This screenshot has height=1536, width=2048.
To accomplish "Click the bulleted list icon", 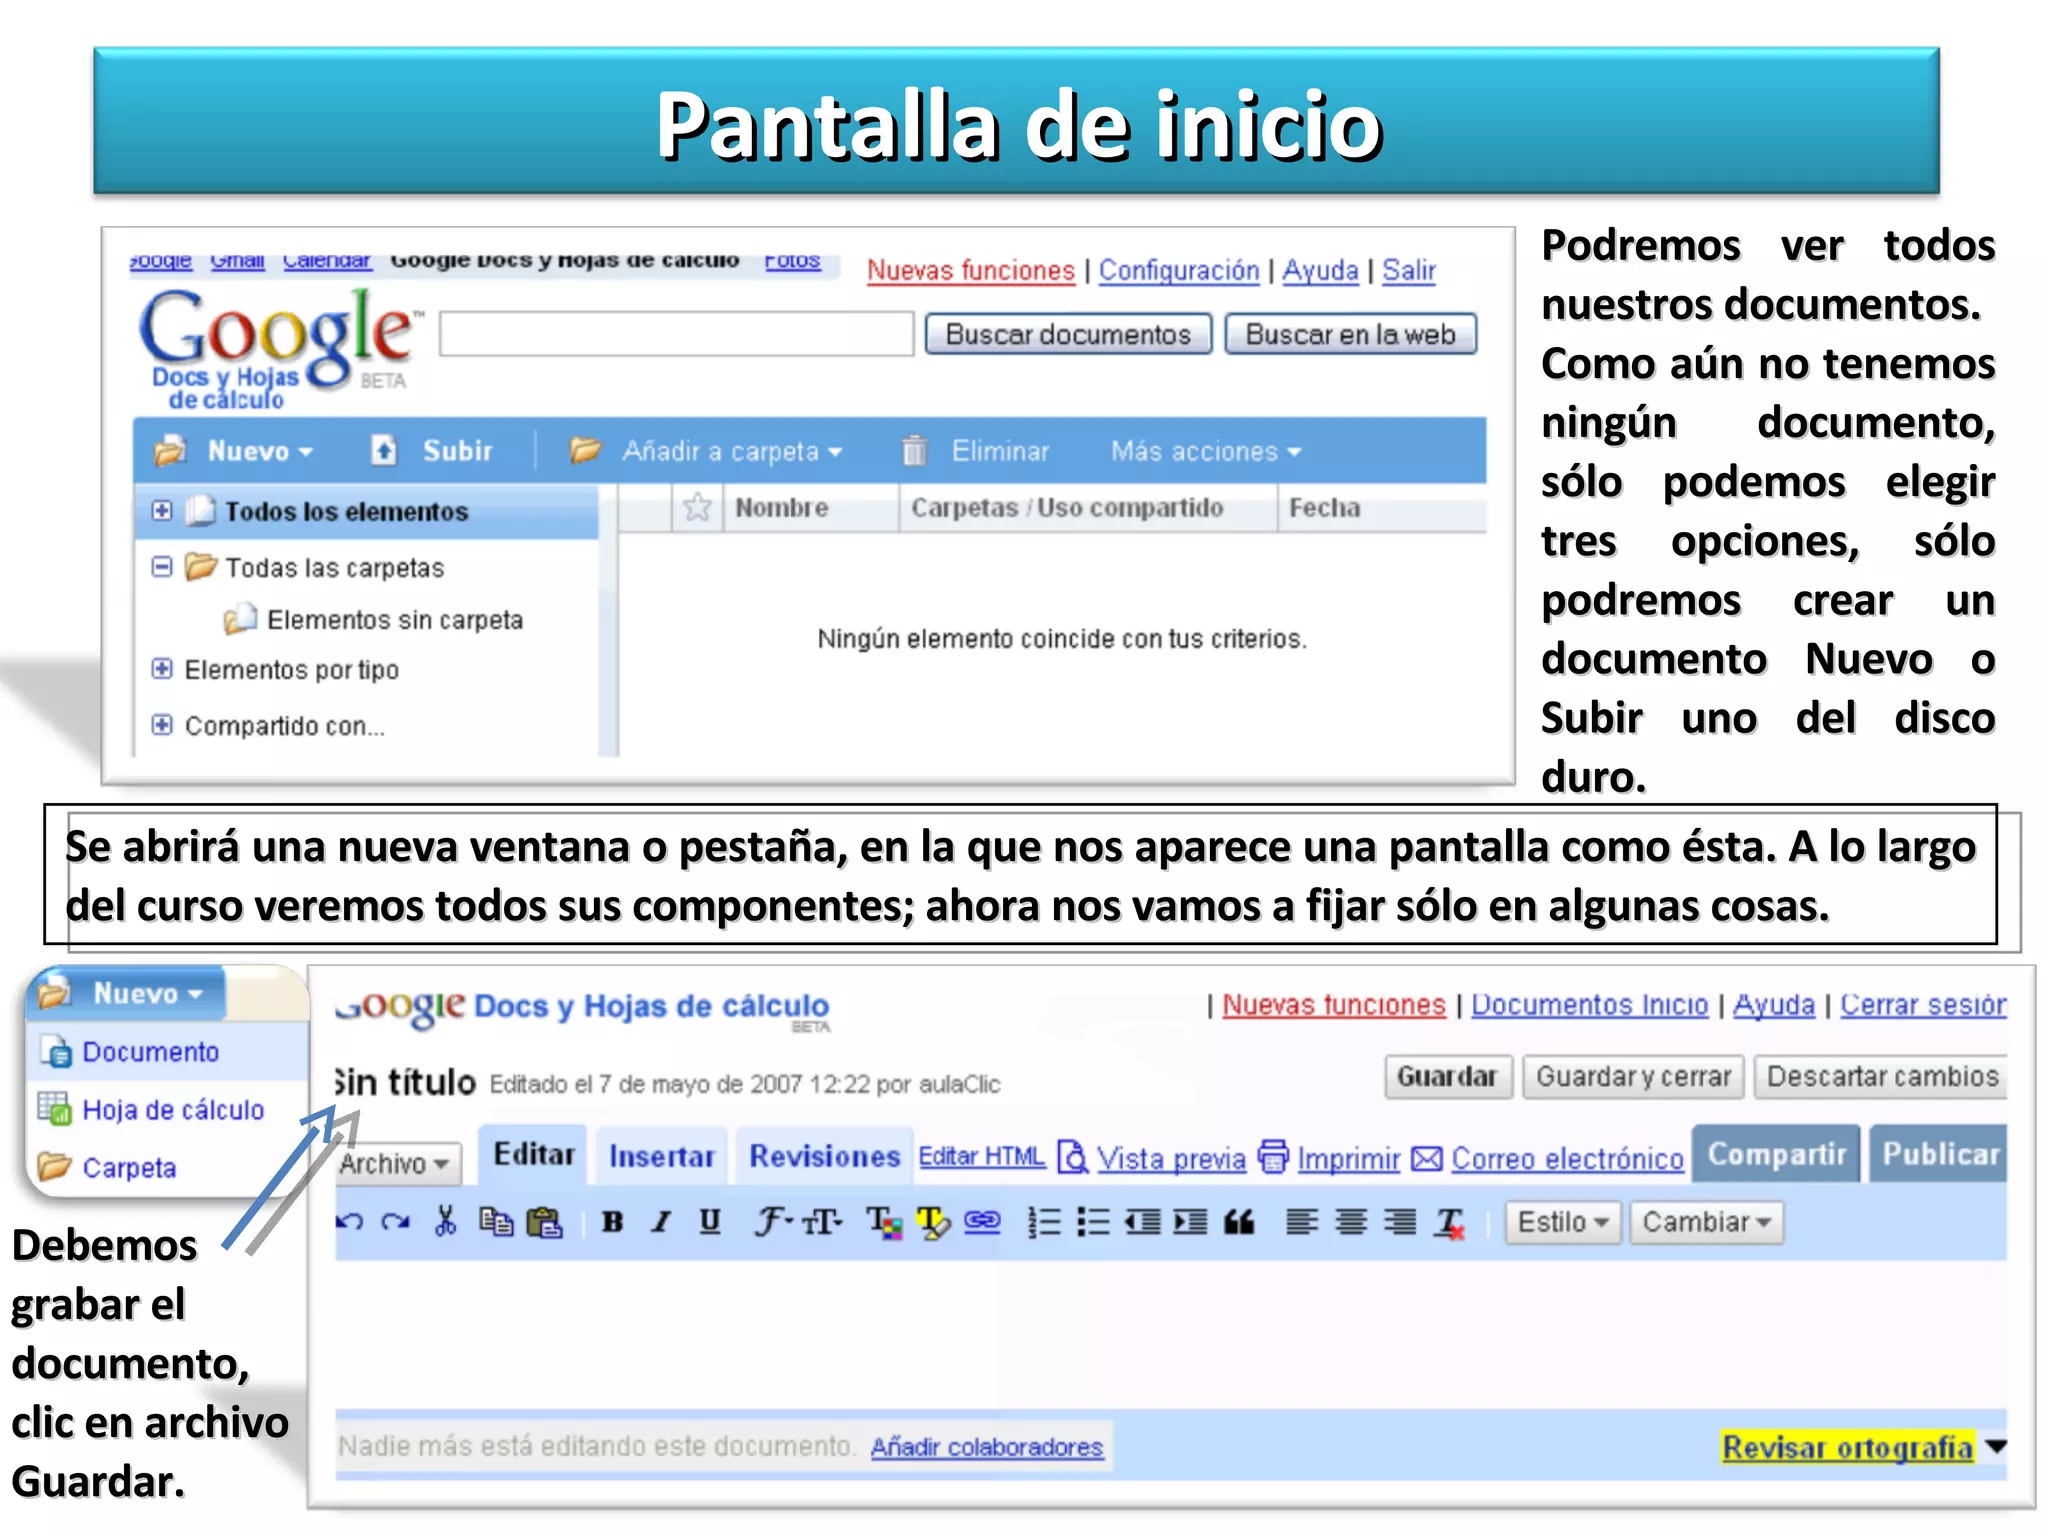I will (1093, 1222).
